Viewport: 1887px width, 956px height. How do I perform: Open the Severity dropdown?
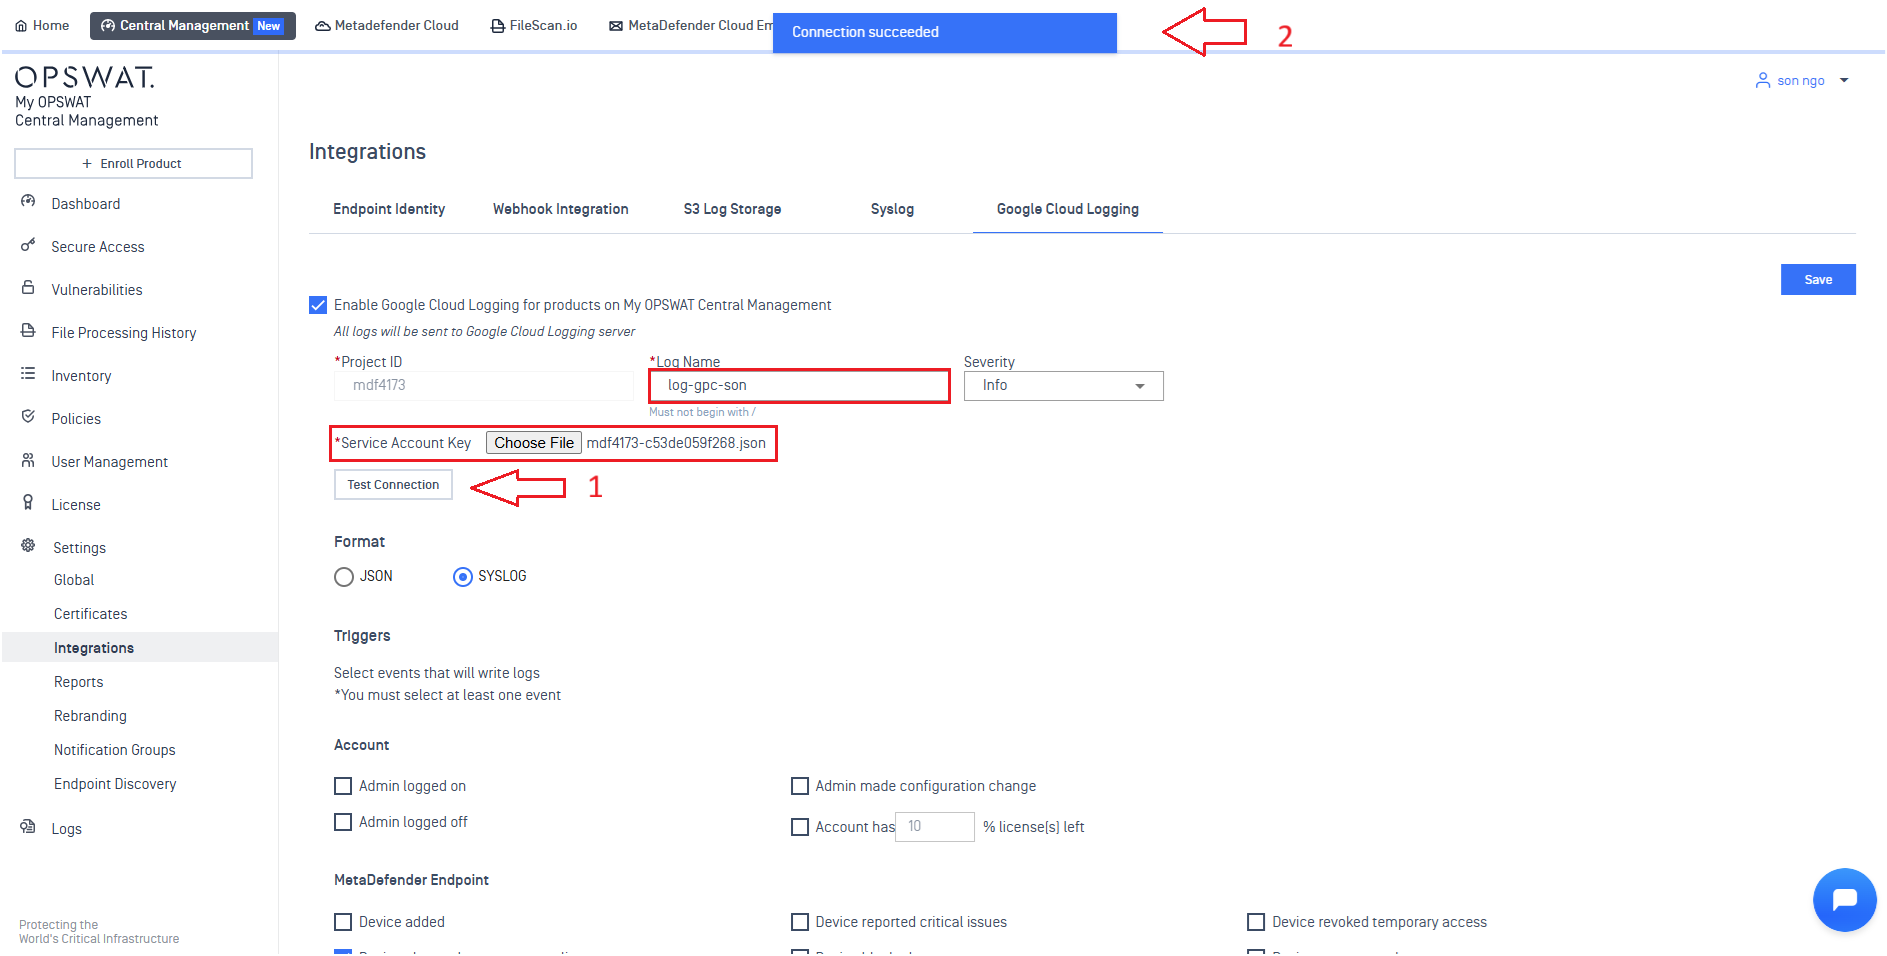(x=1063, y=386)
